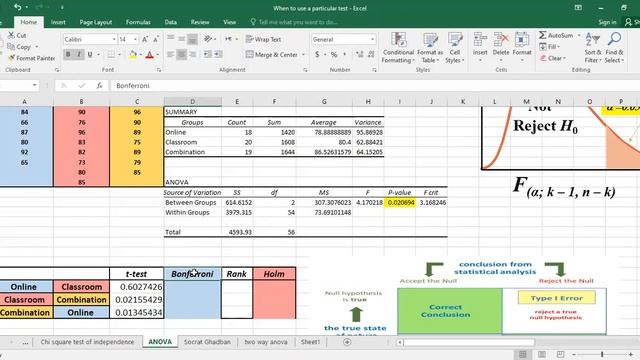Screen dimensions: 640x360
Task: Open Font Color dropdown arrow
Action: [158, 54]
